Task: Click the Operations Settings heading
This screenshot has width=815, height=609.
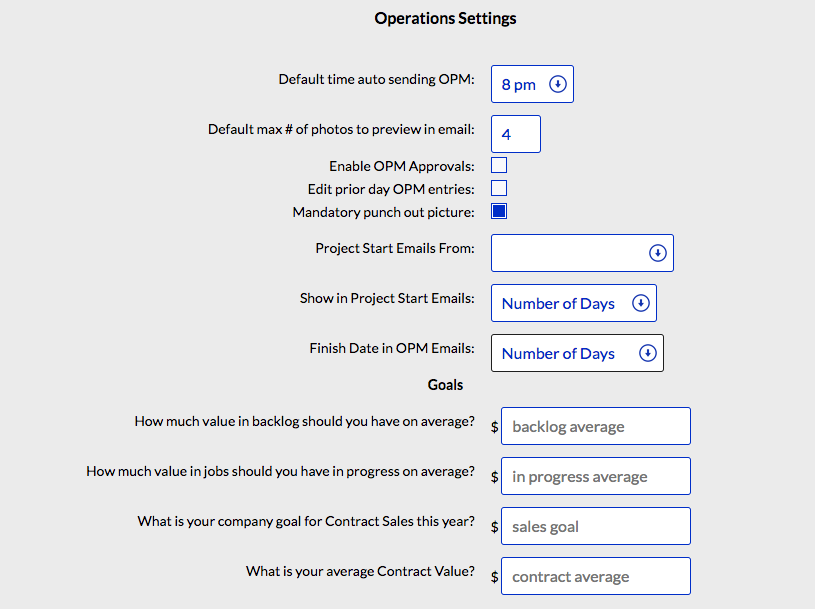Action: [445, 19]
